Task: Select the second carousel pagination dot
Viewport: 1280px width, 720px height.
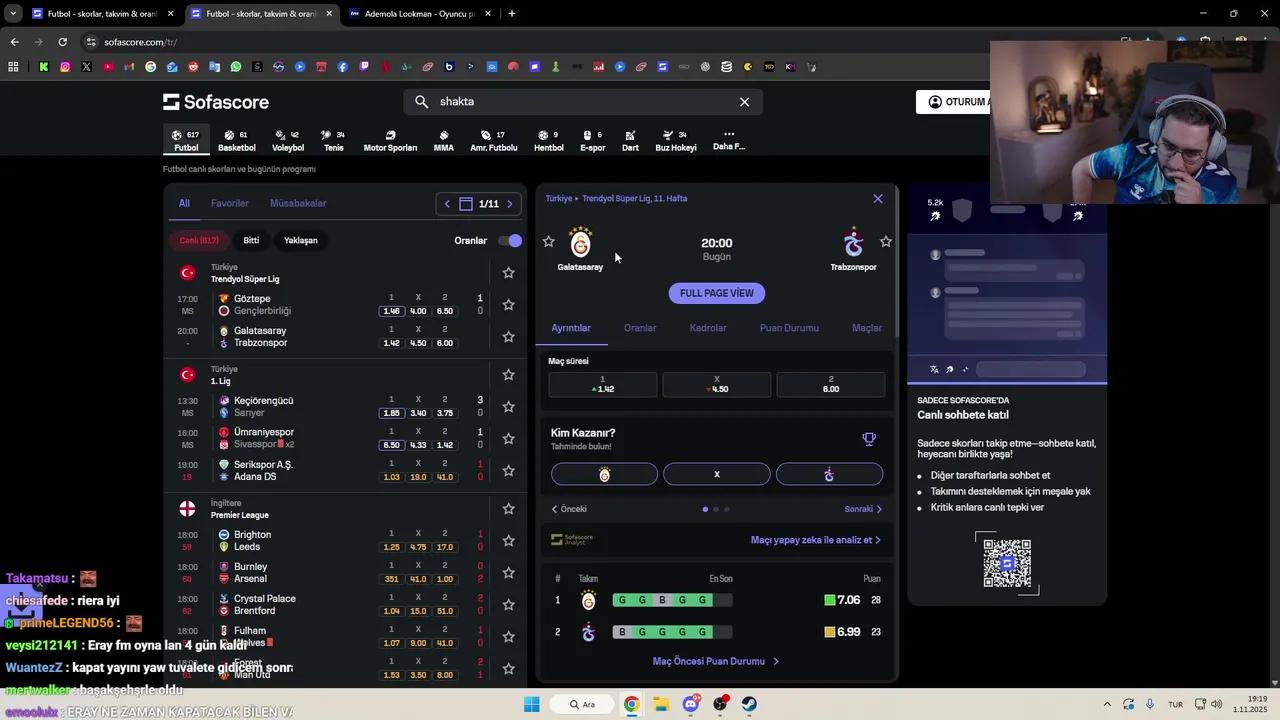Action: click(x=717, y=509)
